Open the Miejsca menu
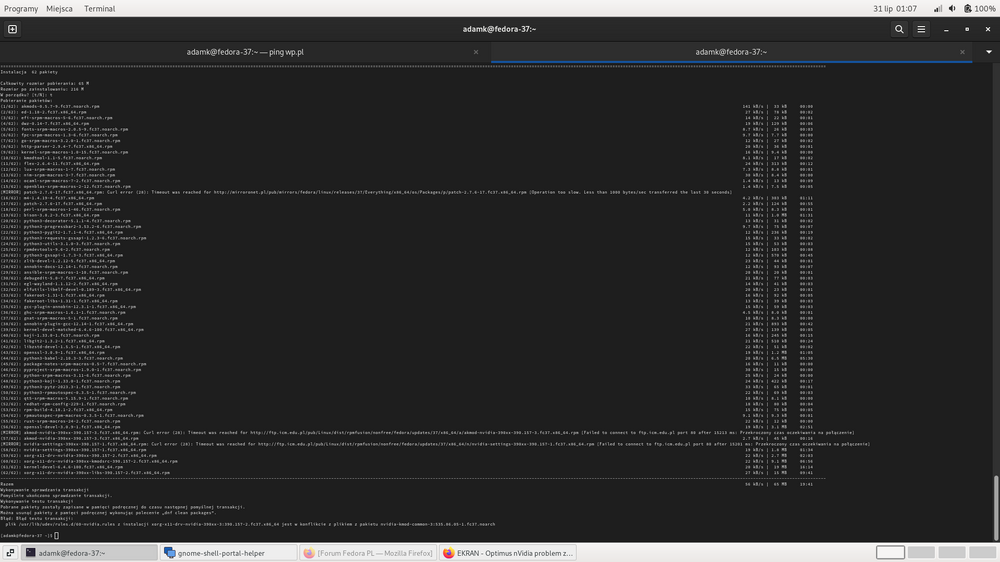Viewport: 1000px width, 562px height. 59,8
